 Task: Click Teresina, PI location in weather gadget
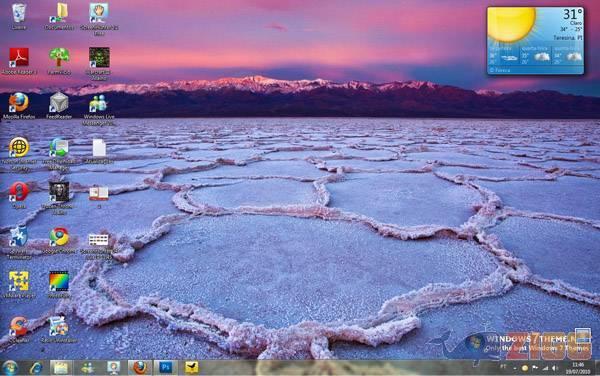(567, 38)
